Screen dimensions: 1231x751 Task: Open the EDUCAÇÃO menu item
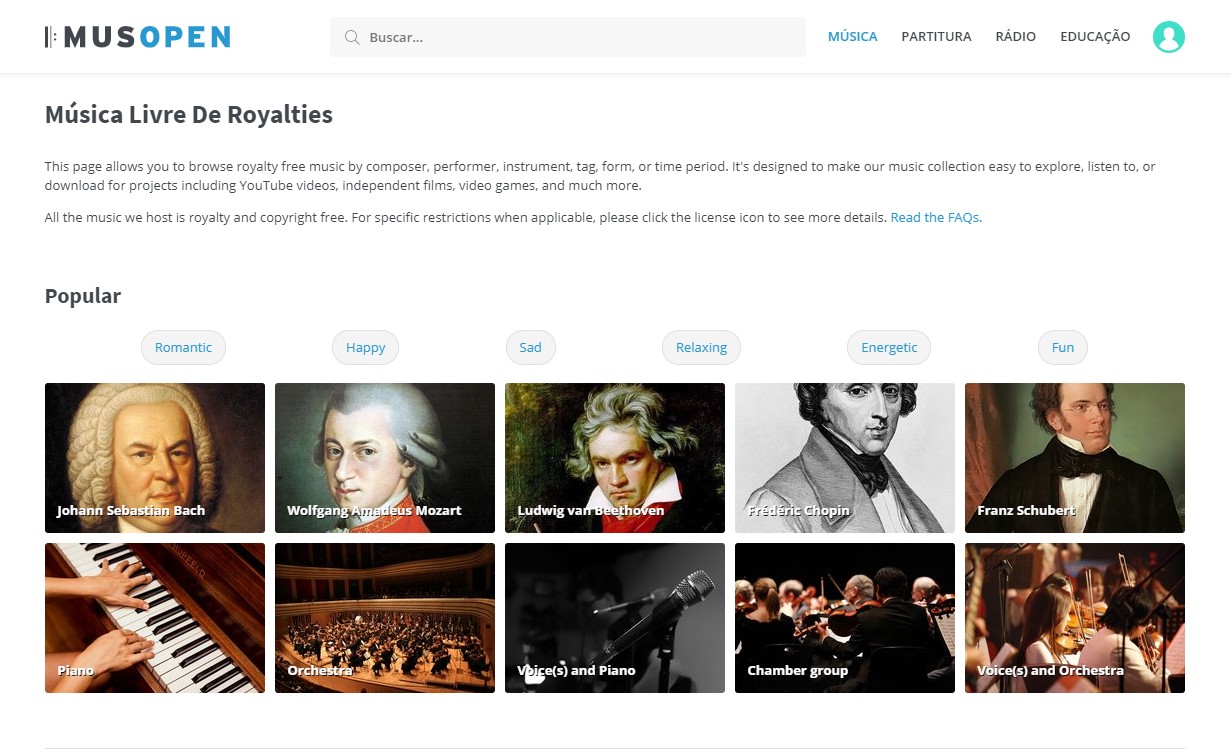(1095, 37)
